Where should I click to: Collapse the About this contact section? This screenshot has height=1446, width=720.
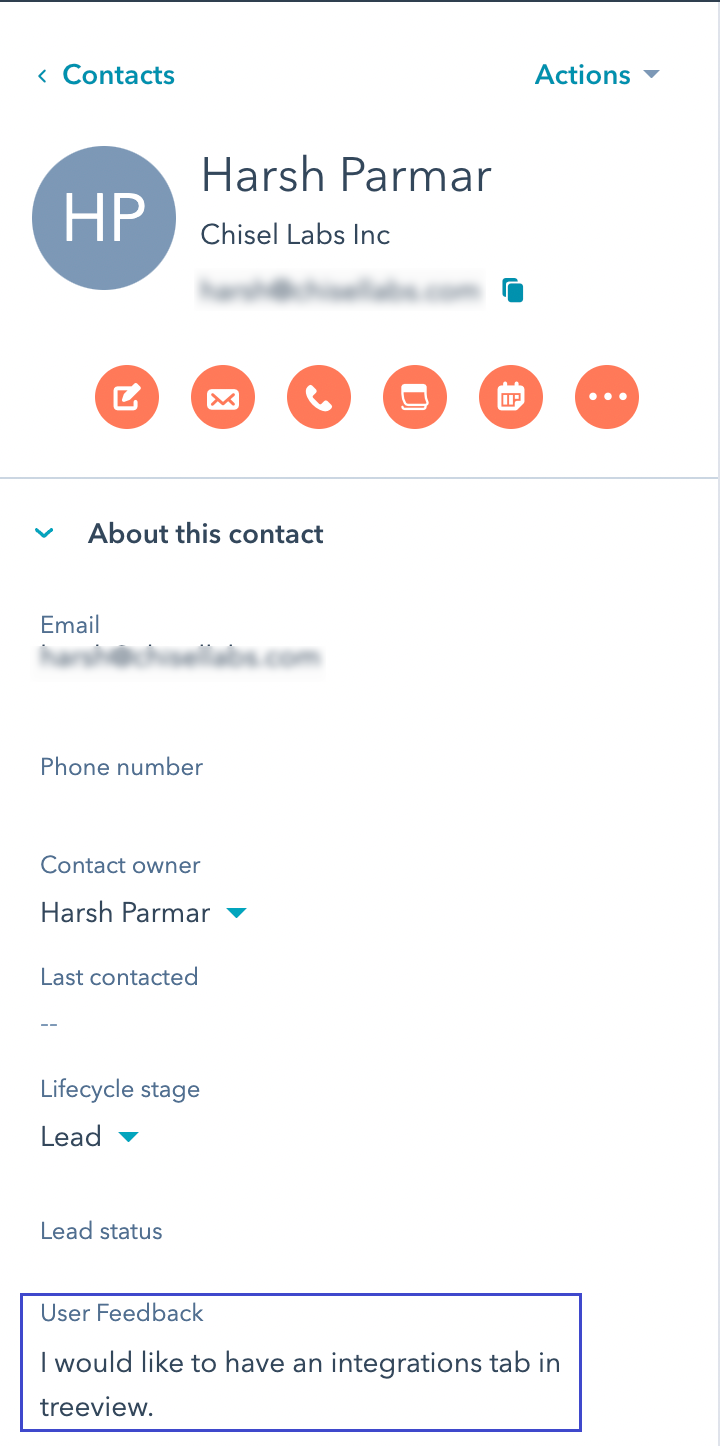44,533
